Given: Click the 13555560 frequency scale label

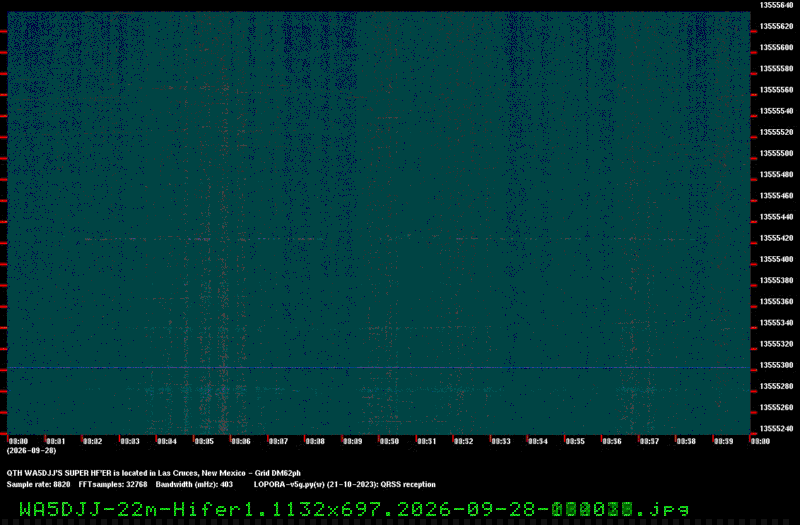Looking at the screenshot, I should [777, 90].
